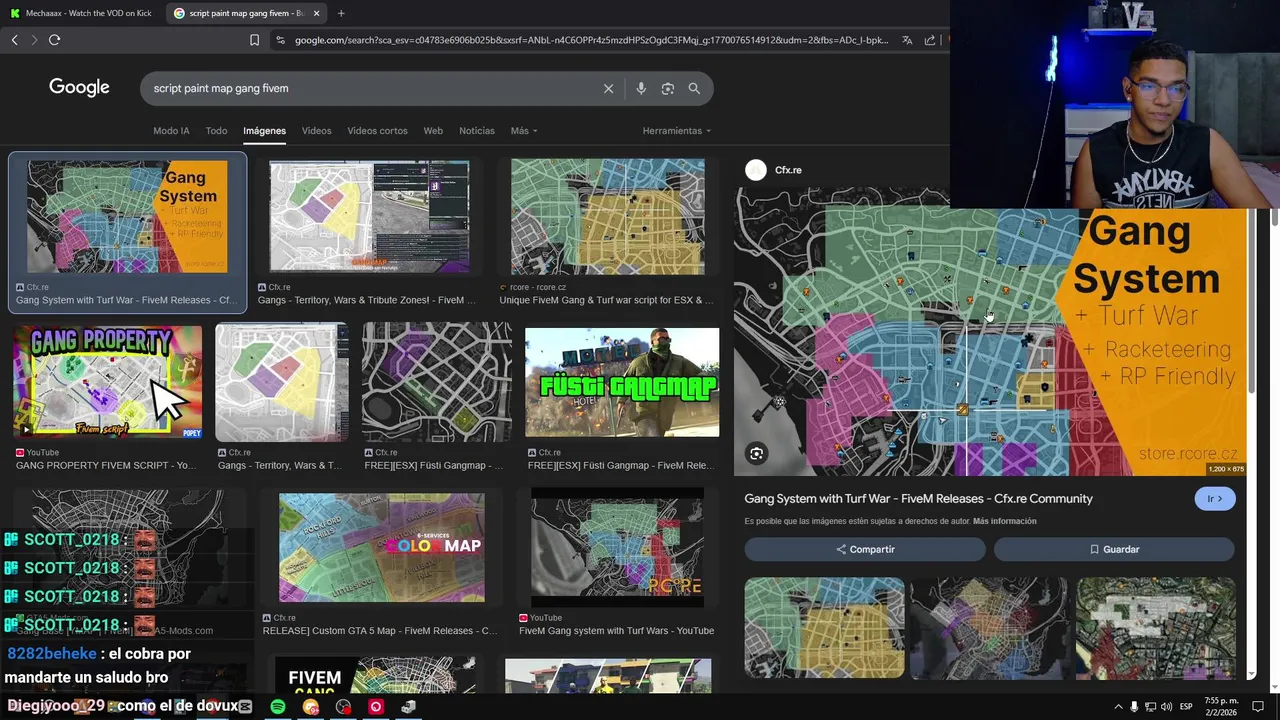Click the share icon in the address bar

pyautogui.click(x=930, y=40)
